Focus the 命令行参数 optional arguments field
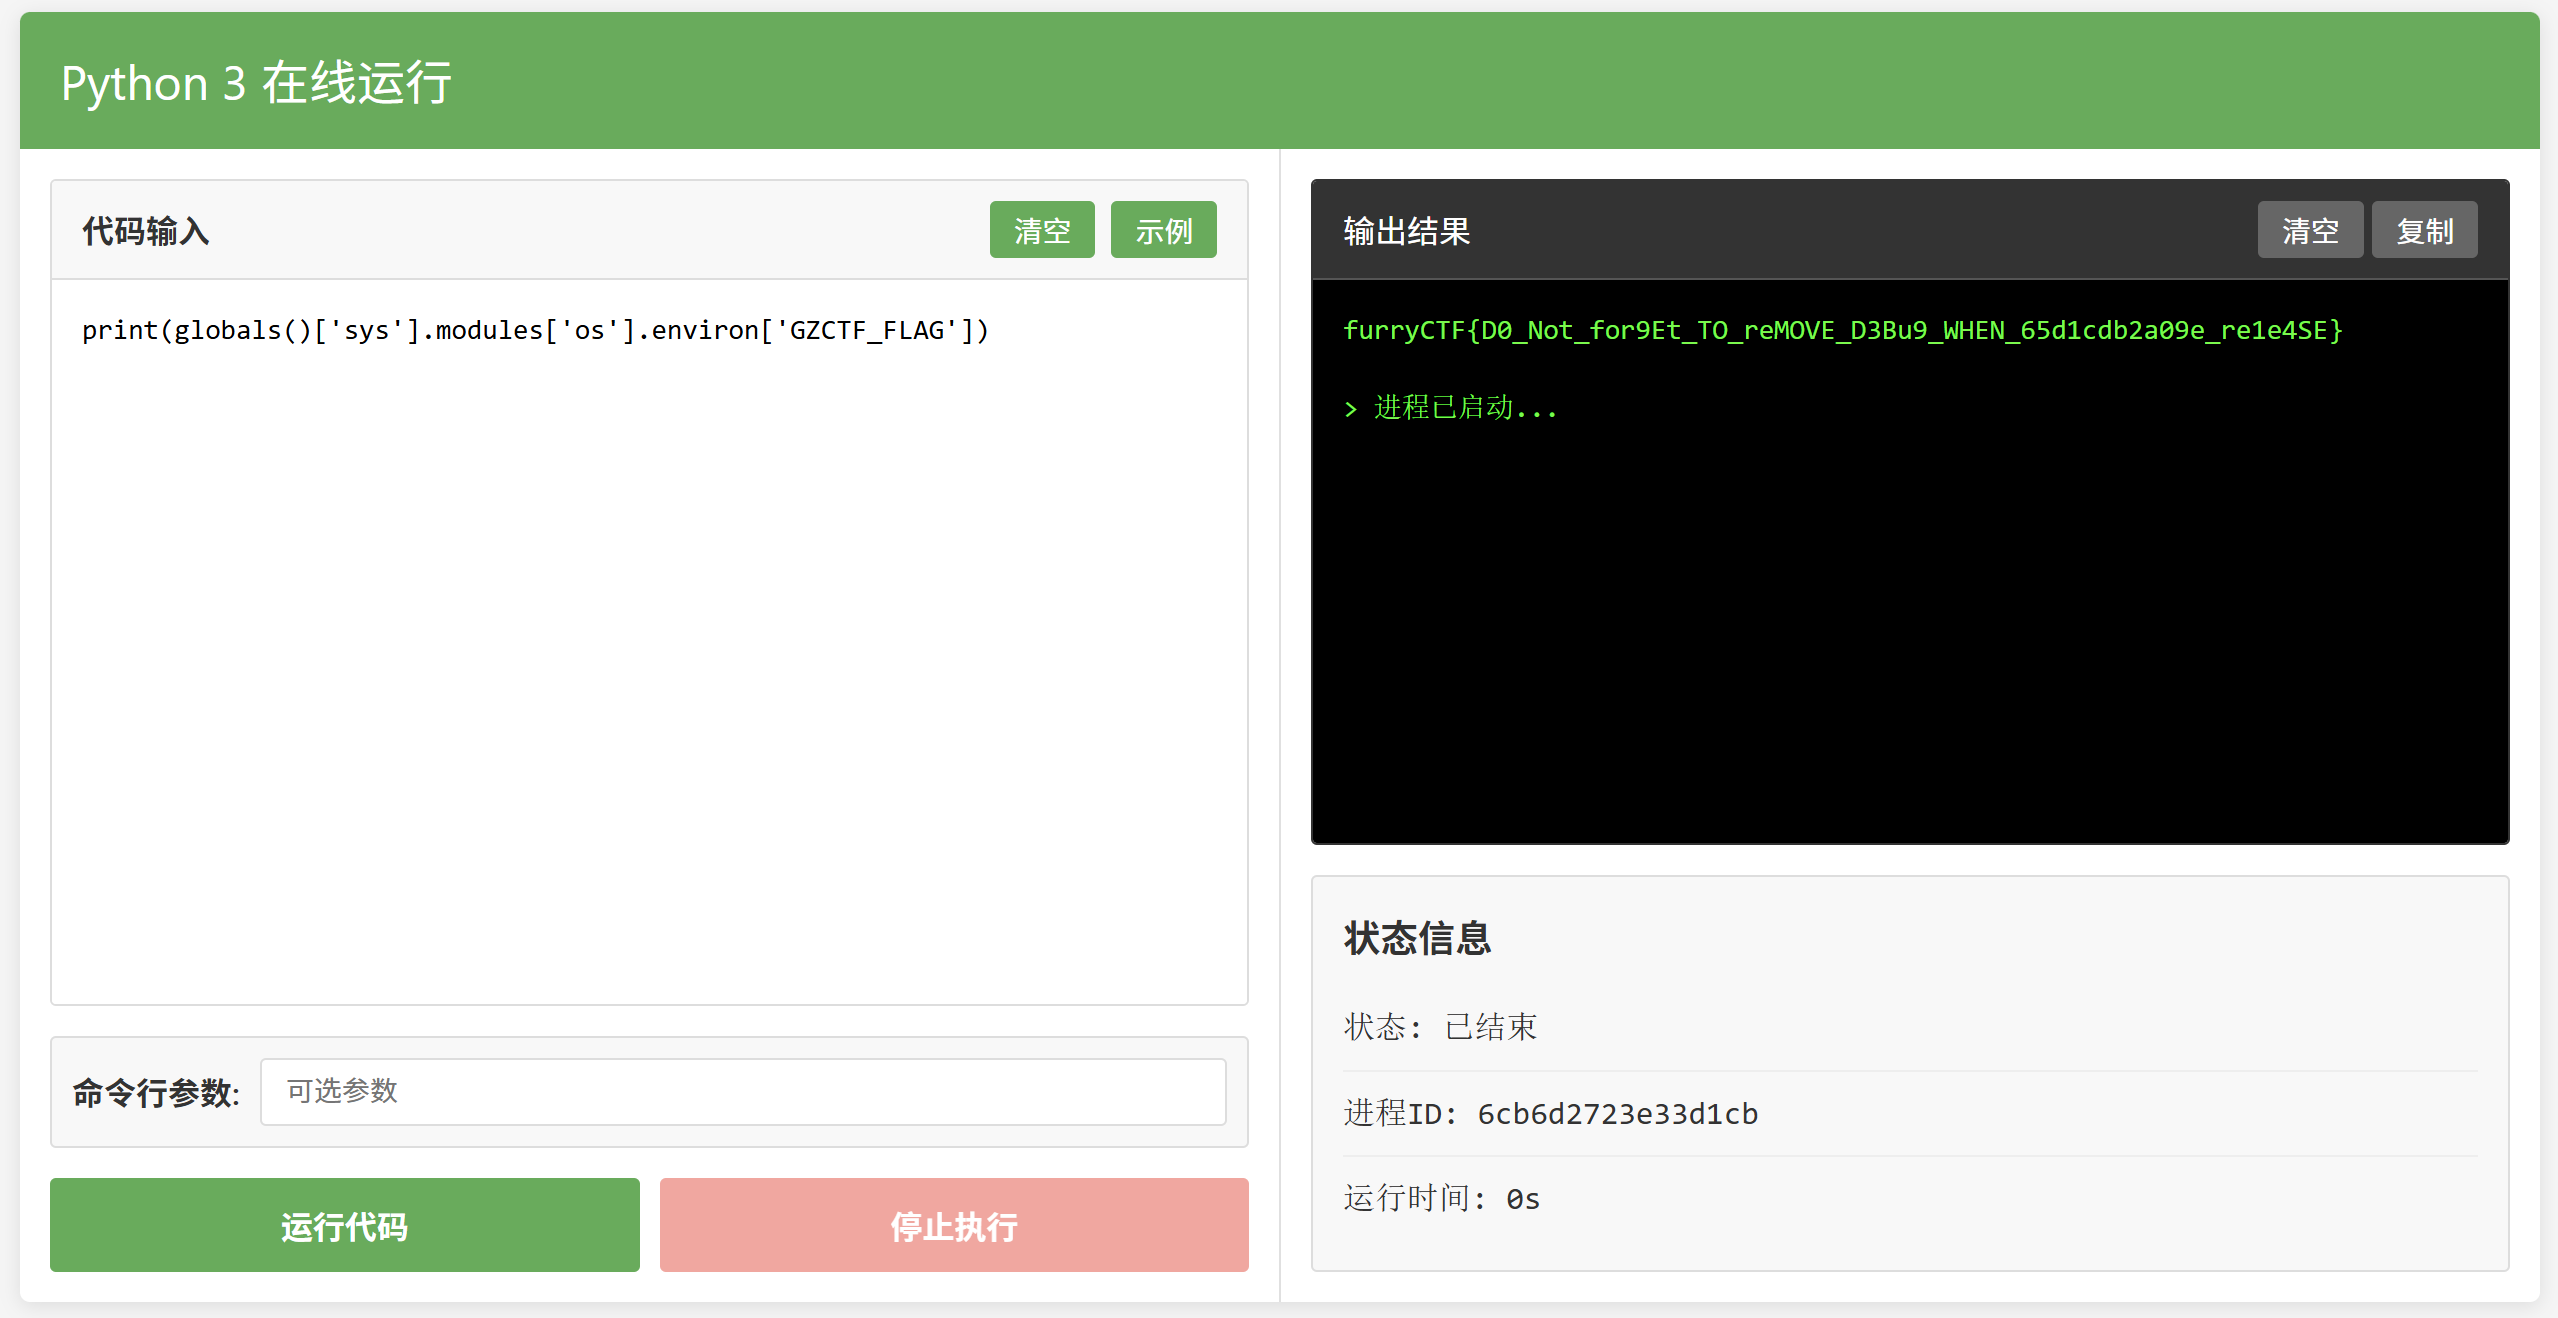The width and height of the screenshot is (2558, 1318). tap(743, 1091)
